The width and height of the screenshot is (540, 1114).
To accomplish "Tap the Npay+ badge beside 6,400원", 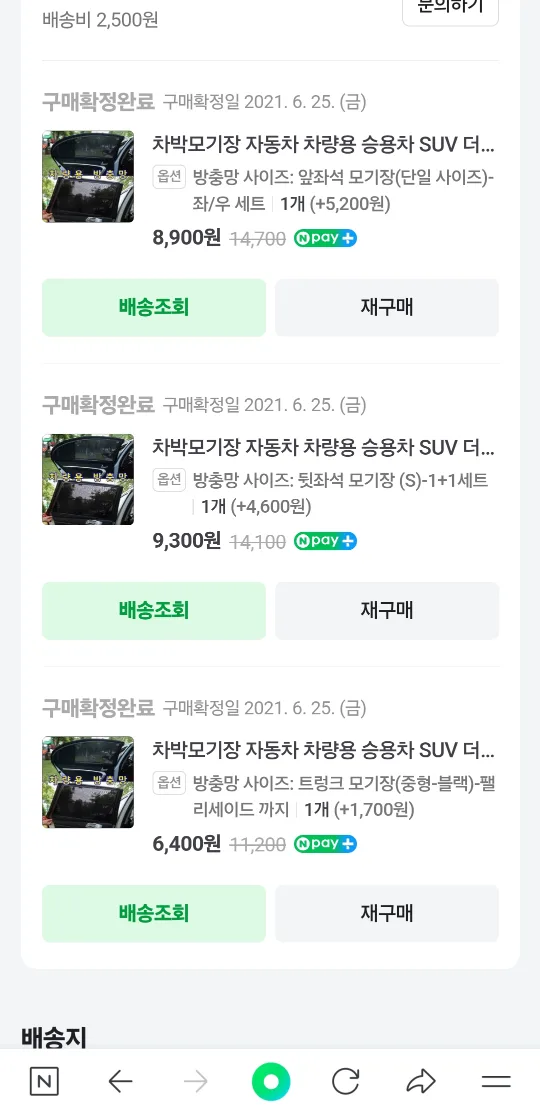I will click(x=325, y=843).
